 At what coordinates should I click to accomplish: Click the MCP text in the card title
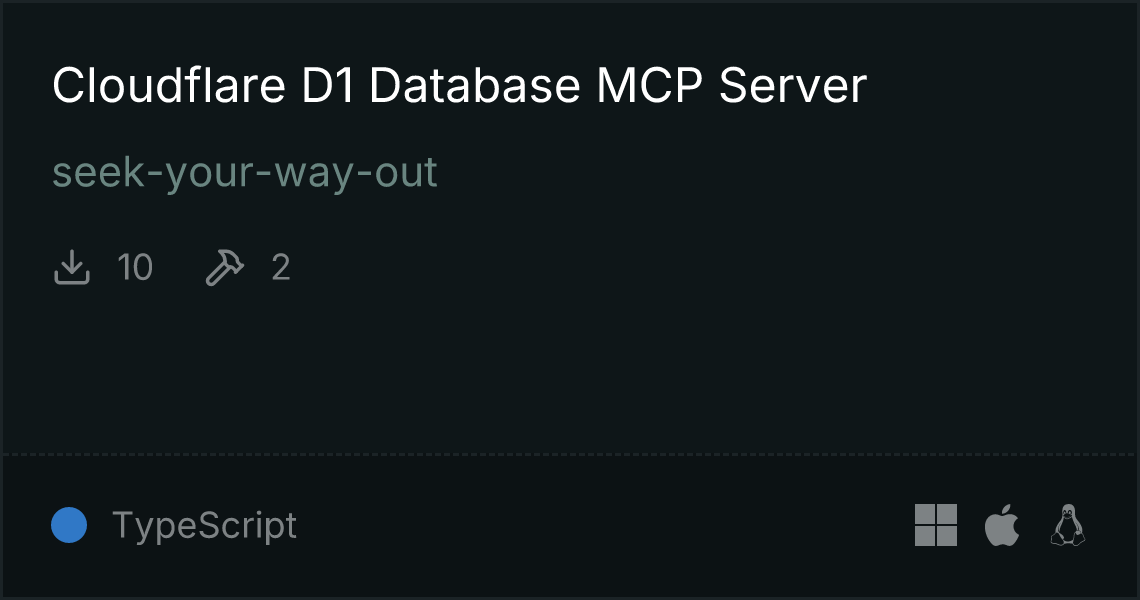click(649, 86)
